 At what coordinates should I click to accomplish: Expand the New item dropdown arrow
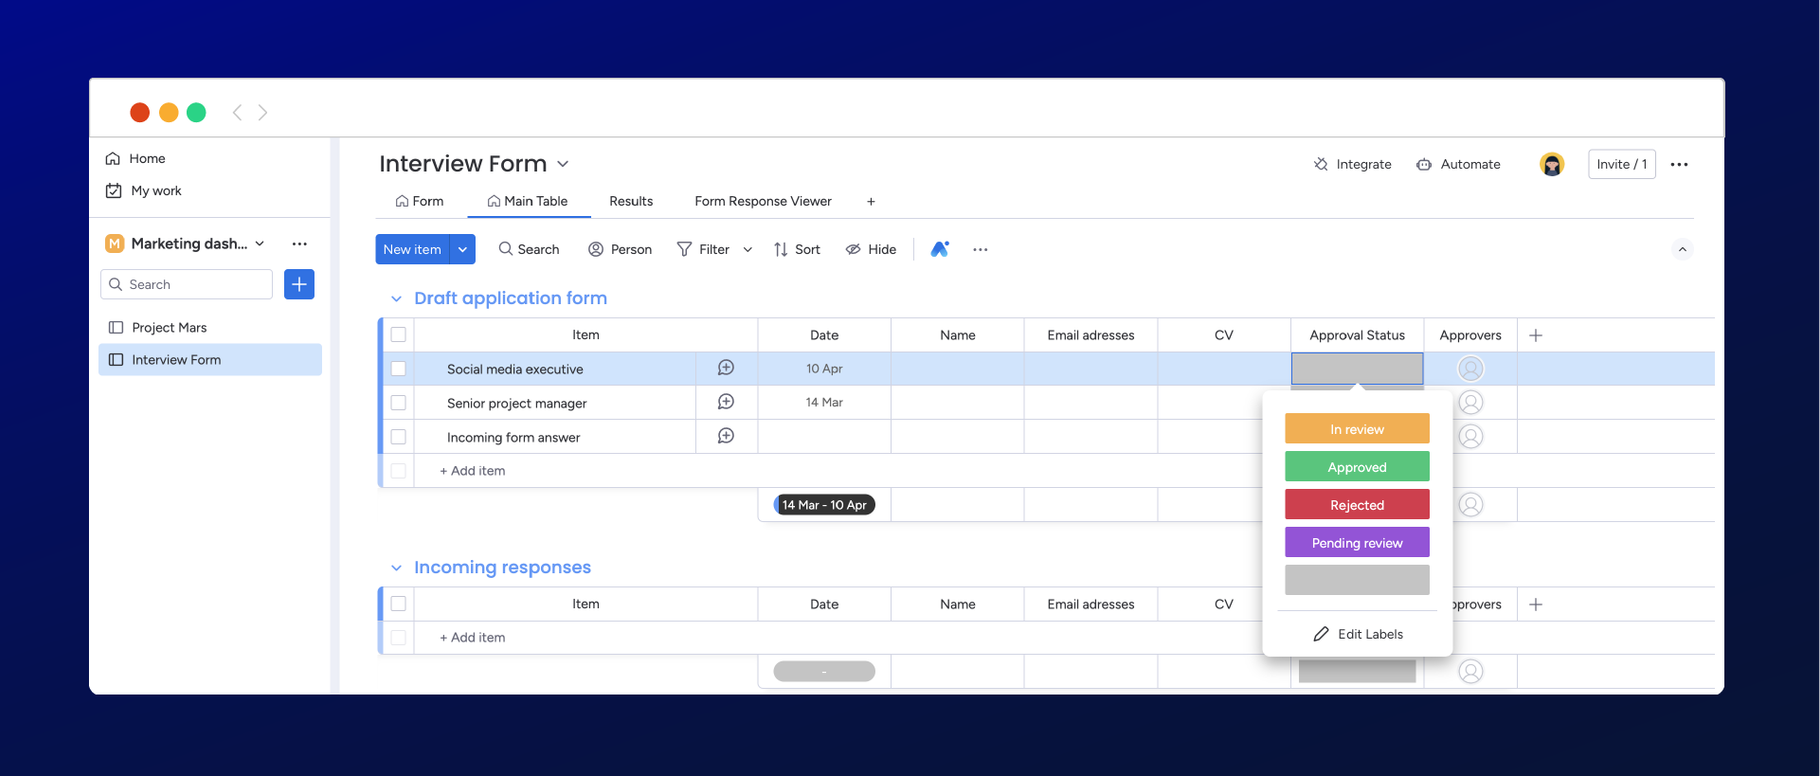(462, 249)
